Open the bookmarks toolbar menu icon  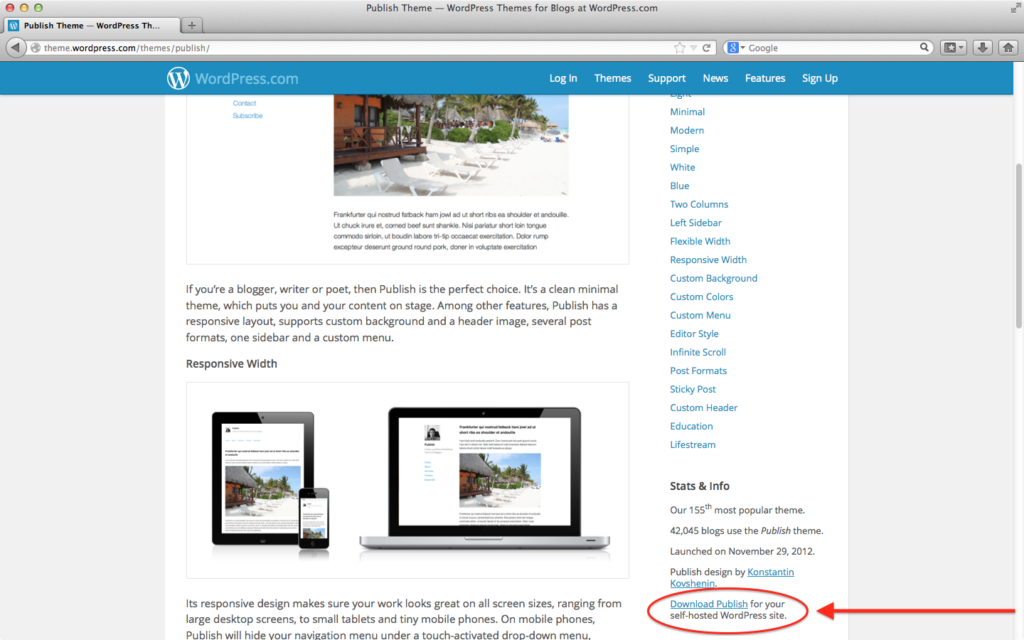click(x=953, y=48)
